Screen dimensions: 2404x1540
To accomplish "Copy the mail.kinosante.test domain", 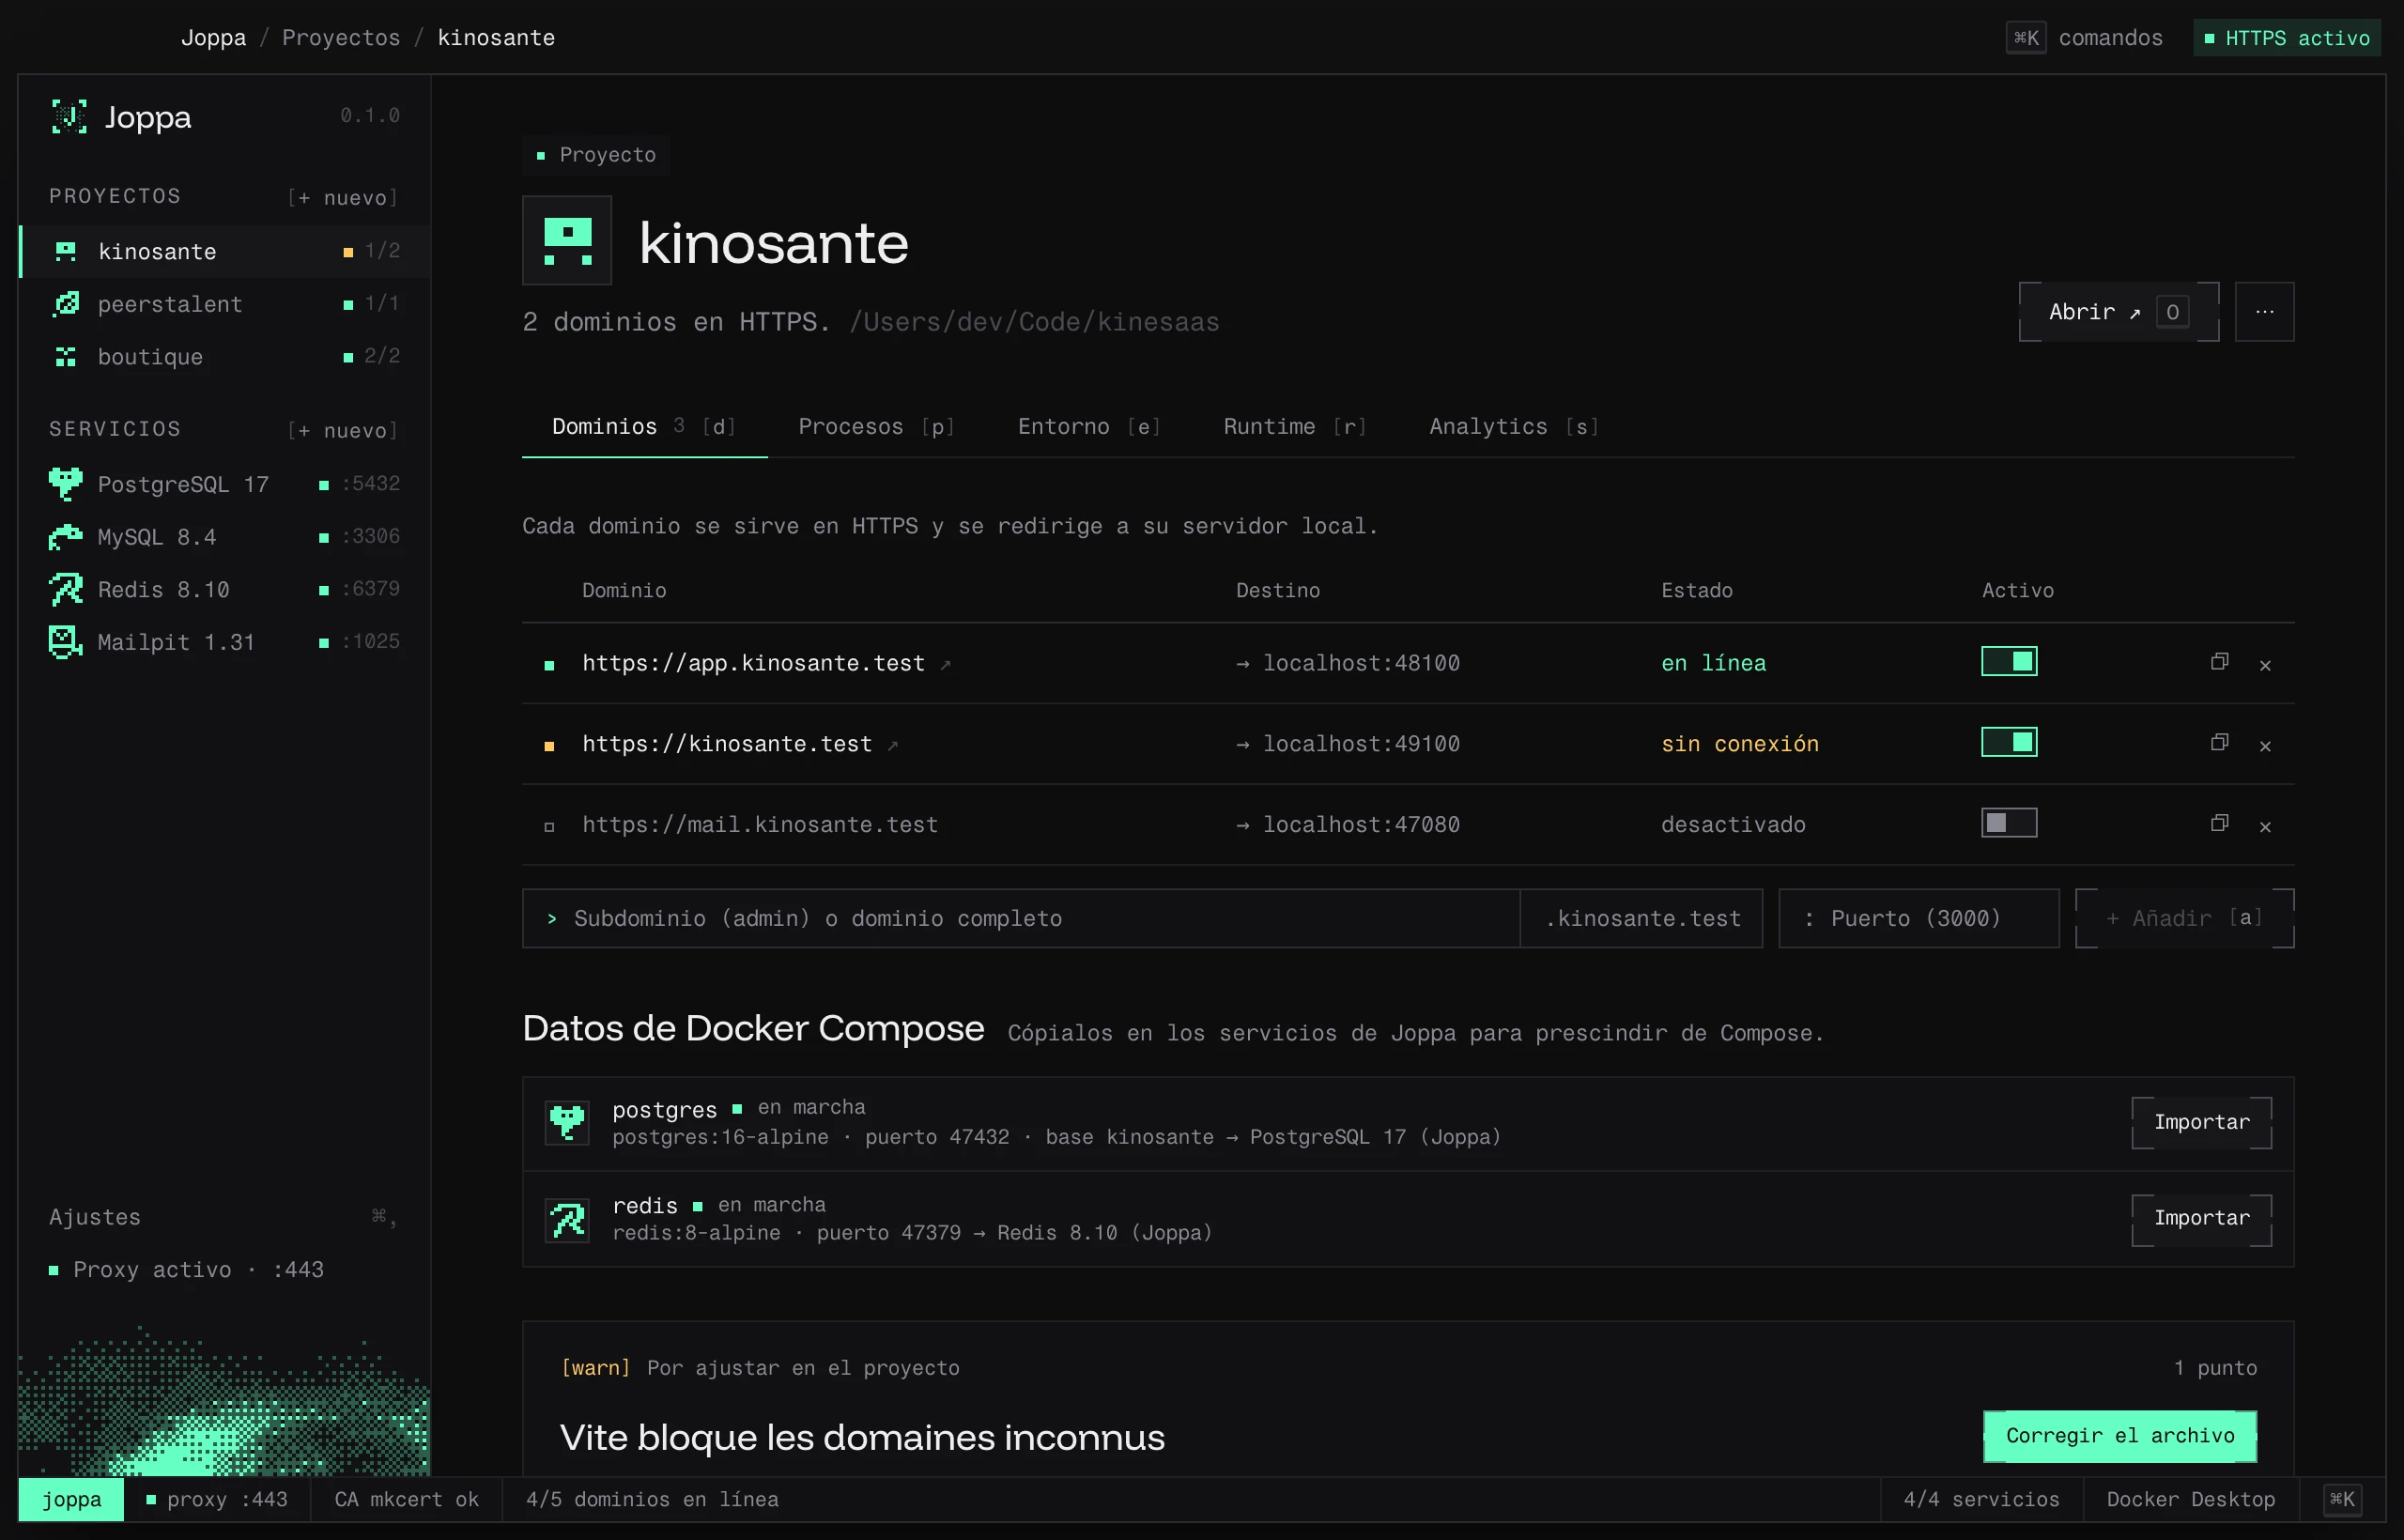I will tap(2219, 824).
